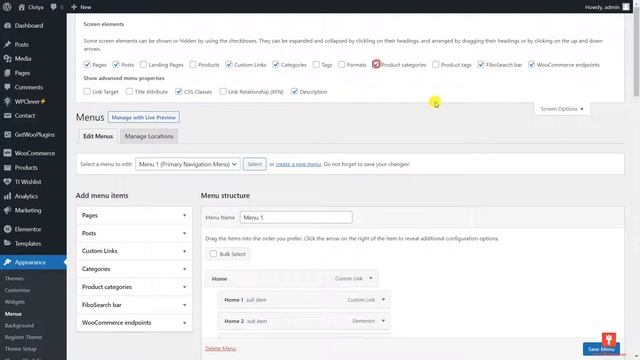Open Themes under Appearance submenu
640x360 pixels.
[14, 278]
